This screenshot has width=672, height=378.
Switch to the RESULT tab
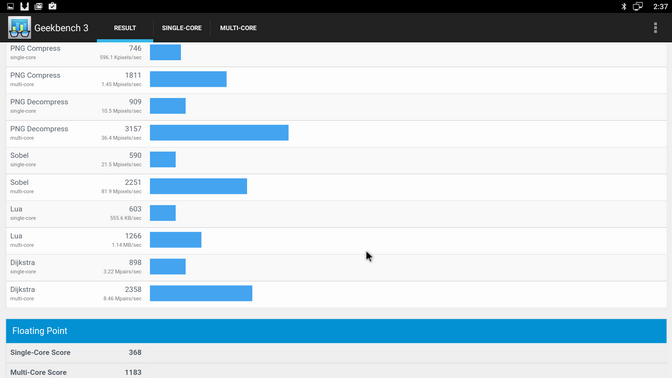pos(125,28)
